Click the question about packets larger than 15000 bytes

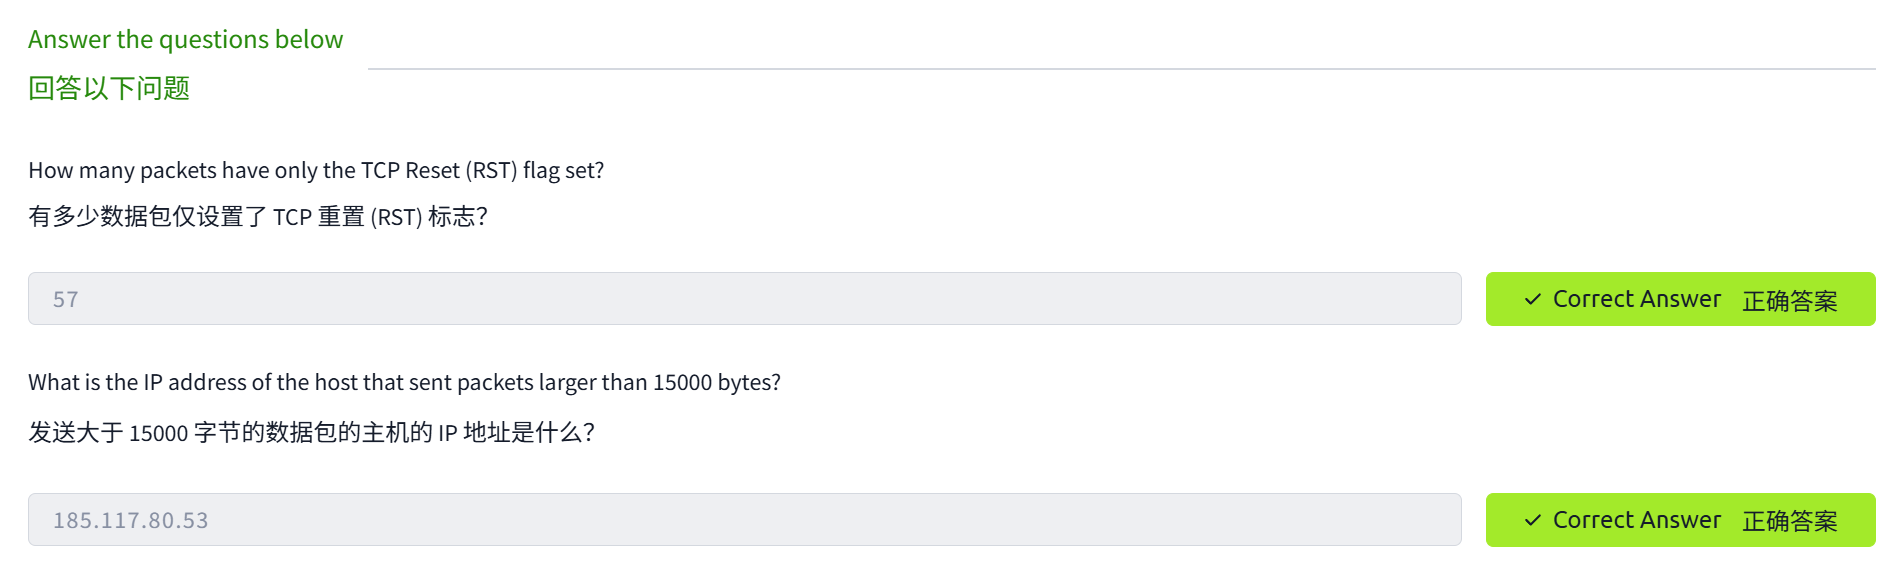click(404, 383)
